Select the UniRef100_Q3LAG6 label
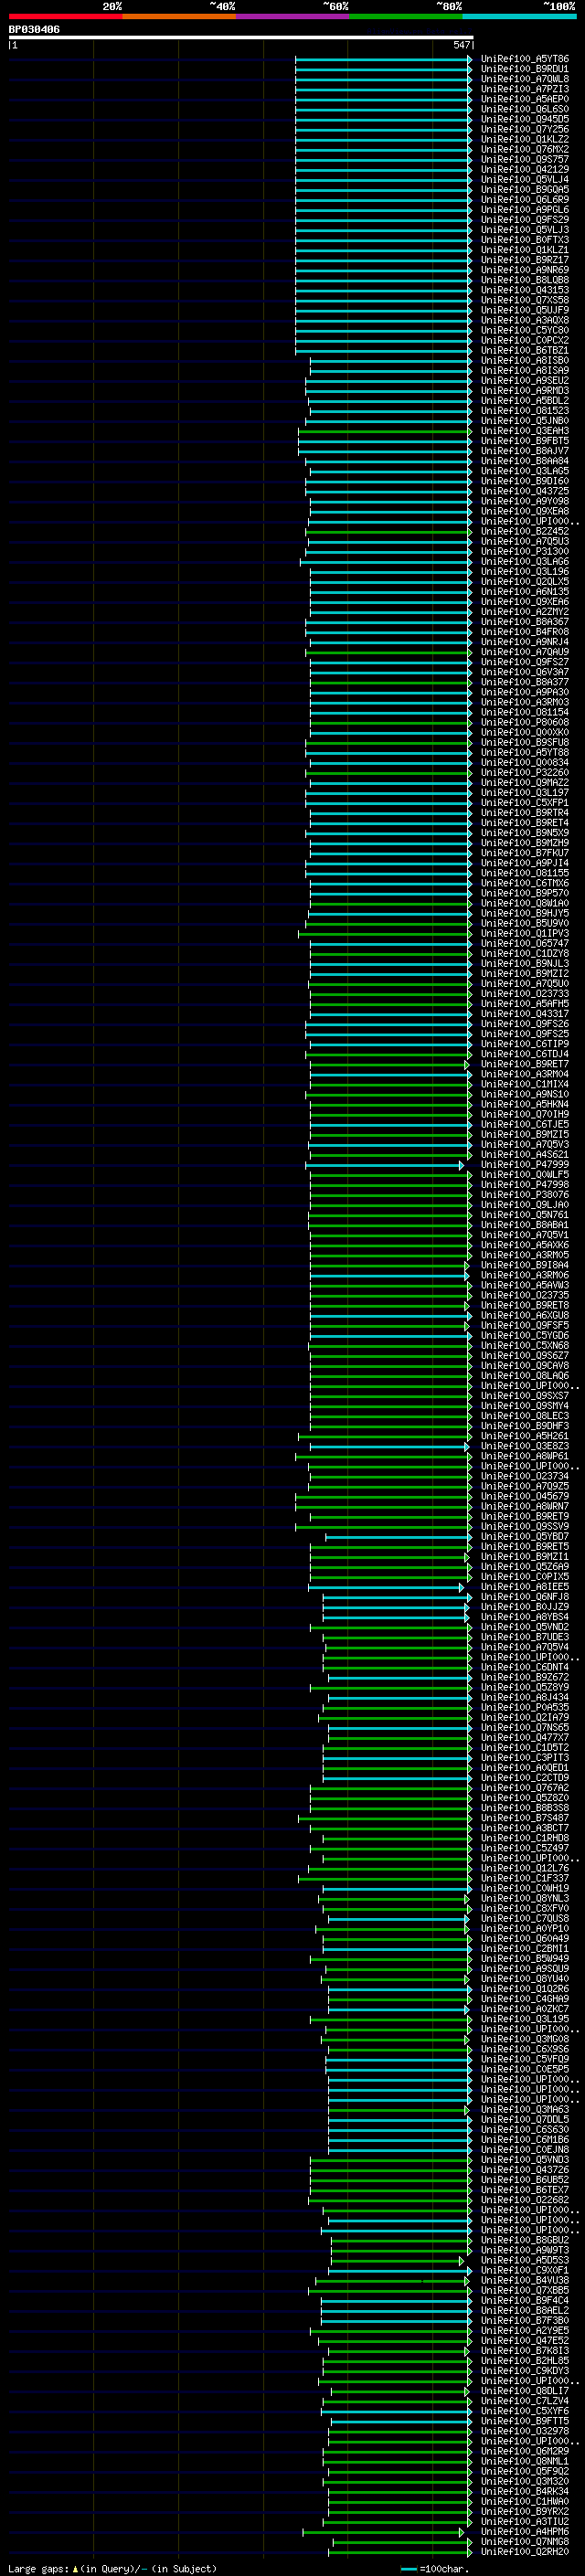 524,561
